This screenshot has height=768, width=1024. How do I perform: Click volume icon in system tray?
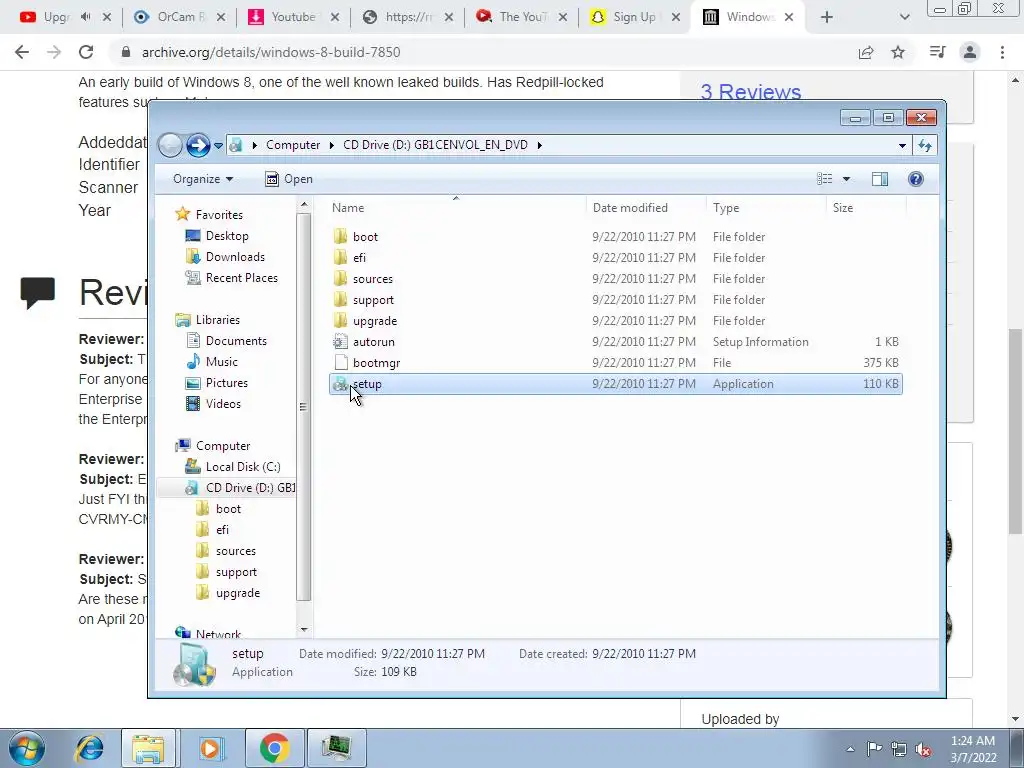coord(923,749)
